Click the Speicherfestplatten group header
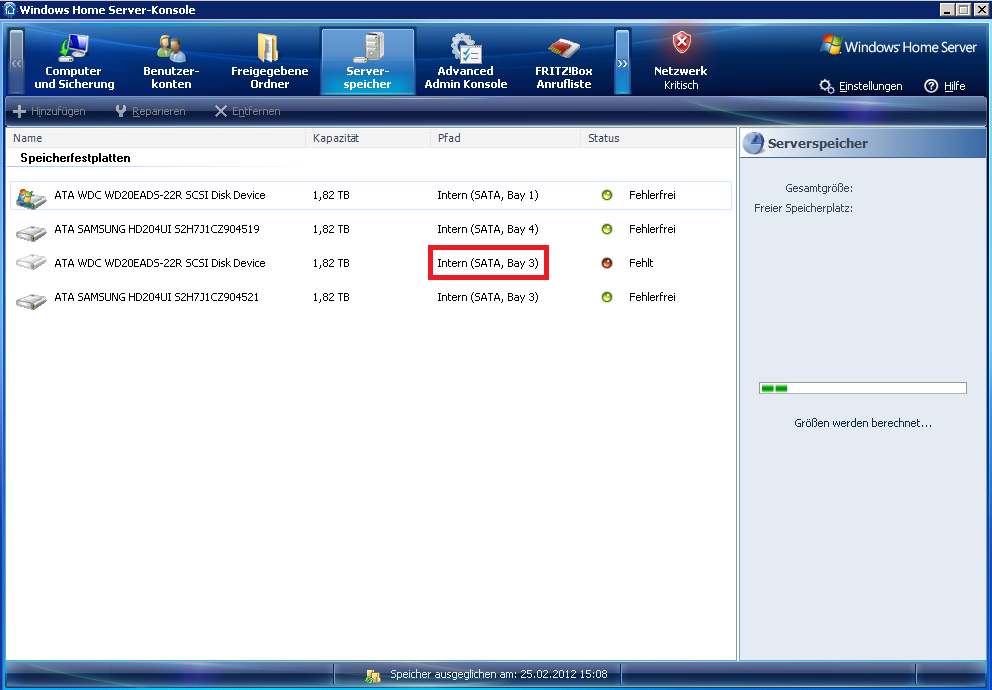This screenshot has height=690, width=992. [75, 158]
